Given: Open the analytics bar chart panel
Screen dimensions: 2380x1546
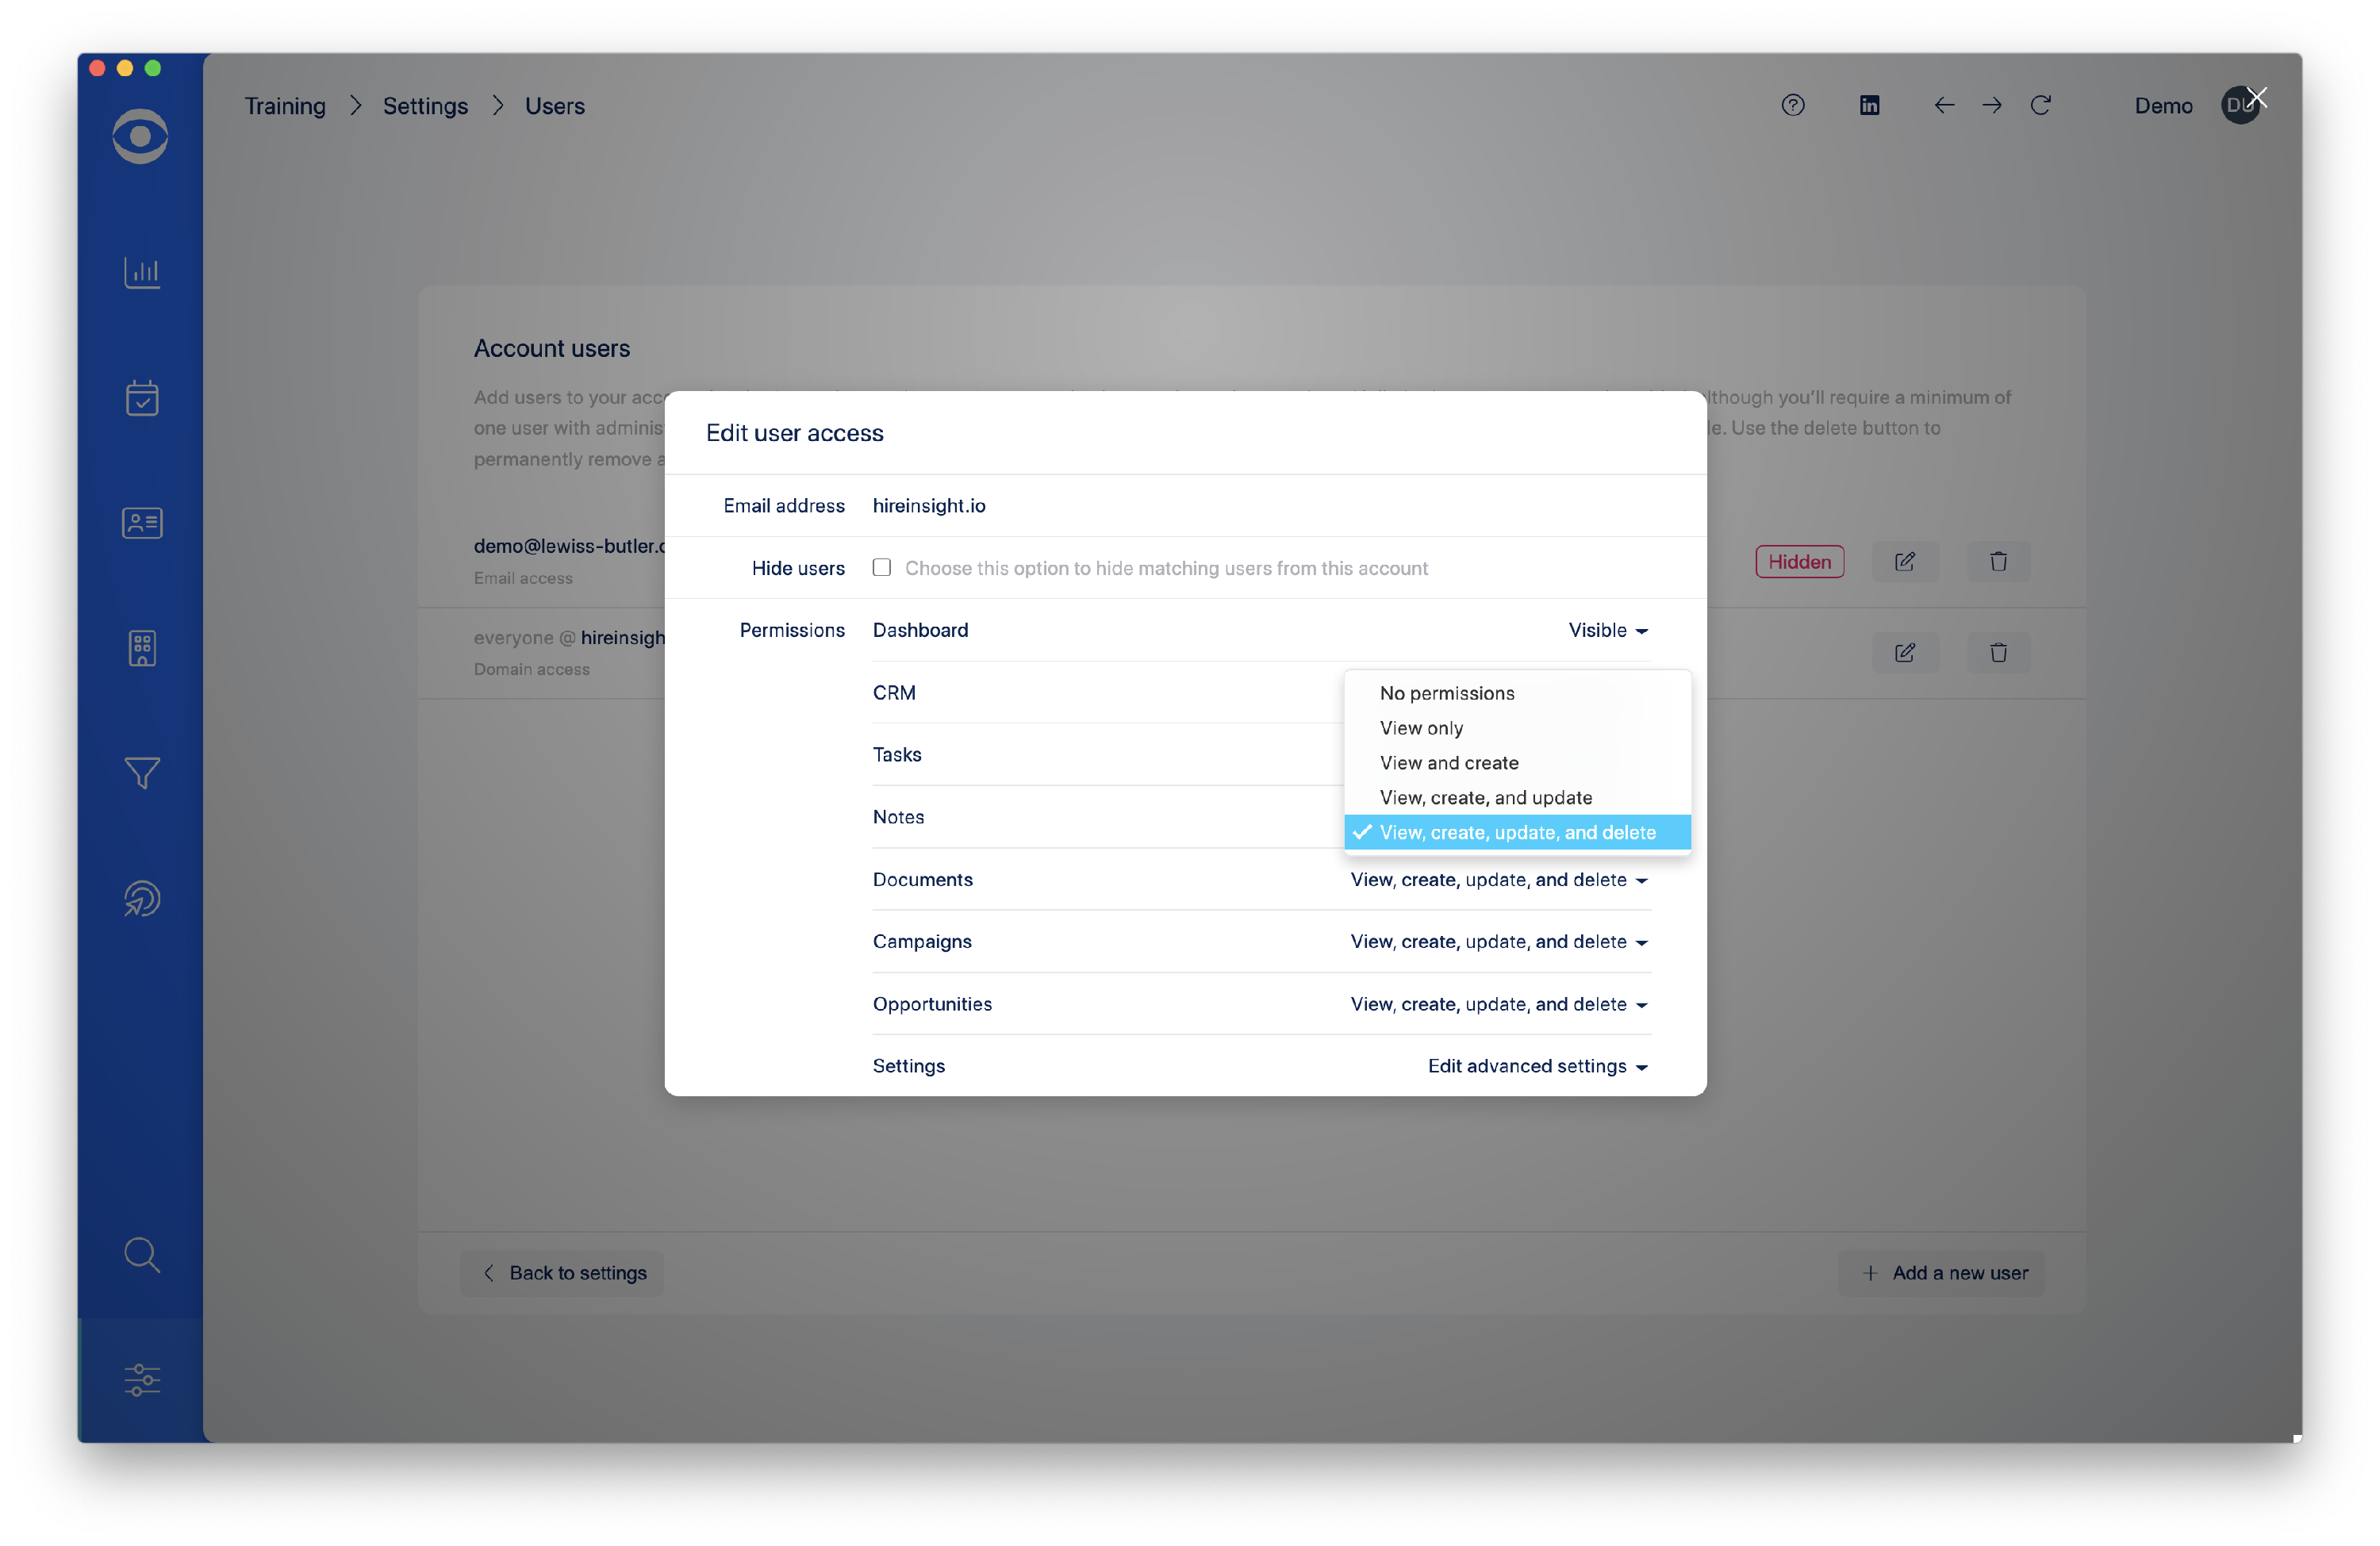Looking at the screenshot, I should pyautogui.click(x=141, y=272).
